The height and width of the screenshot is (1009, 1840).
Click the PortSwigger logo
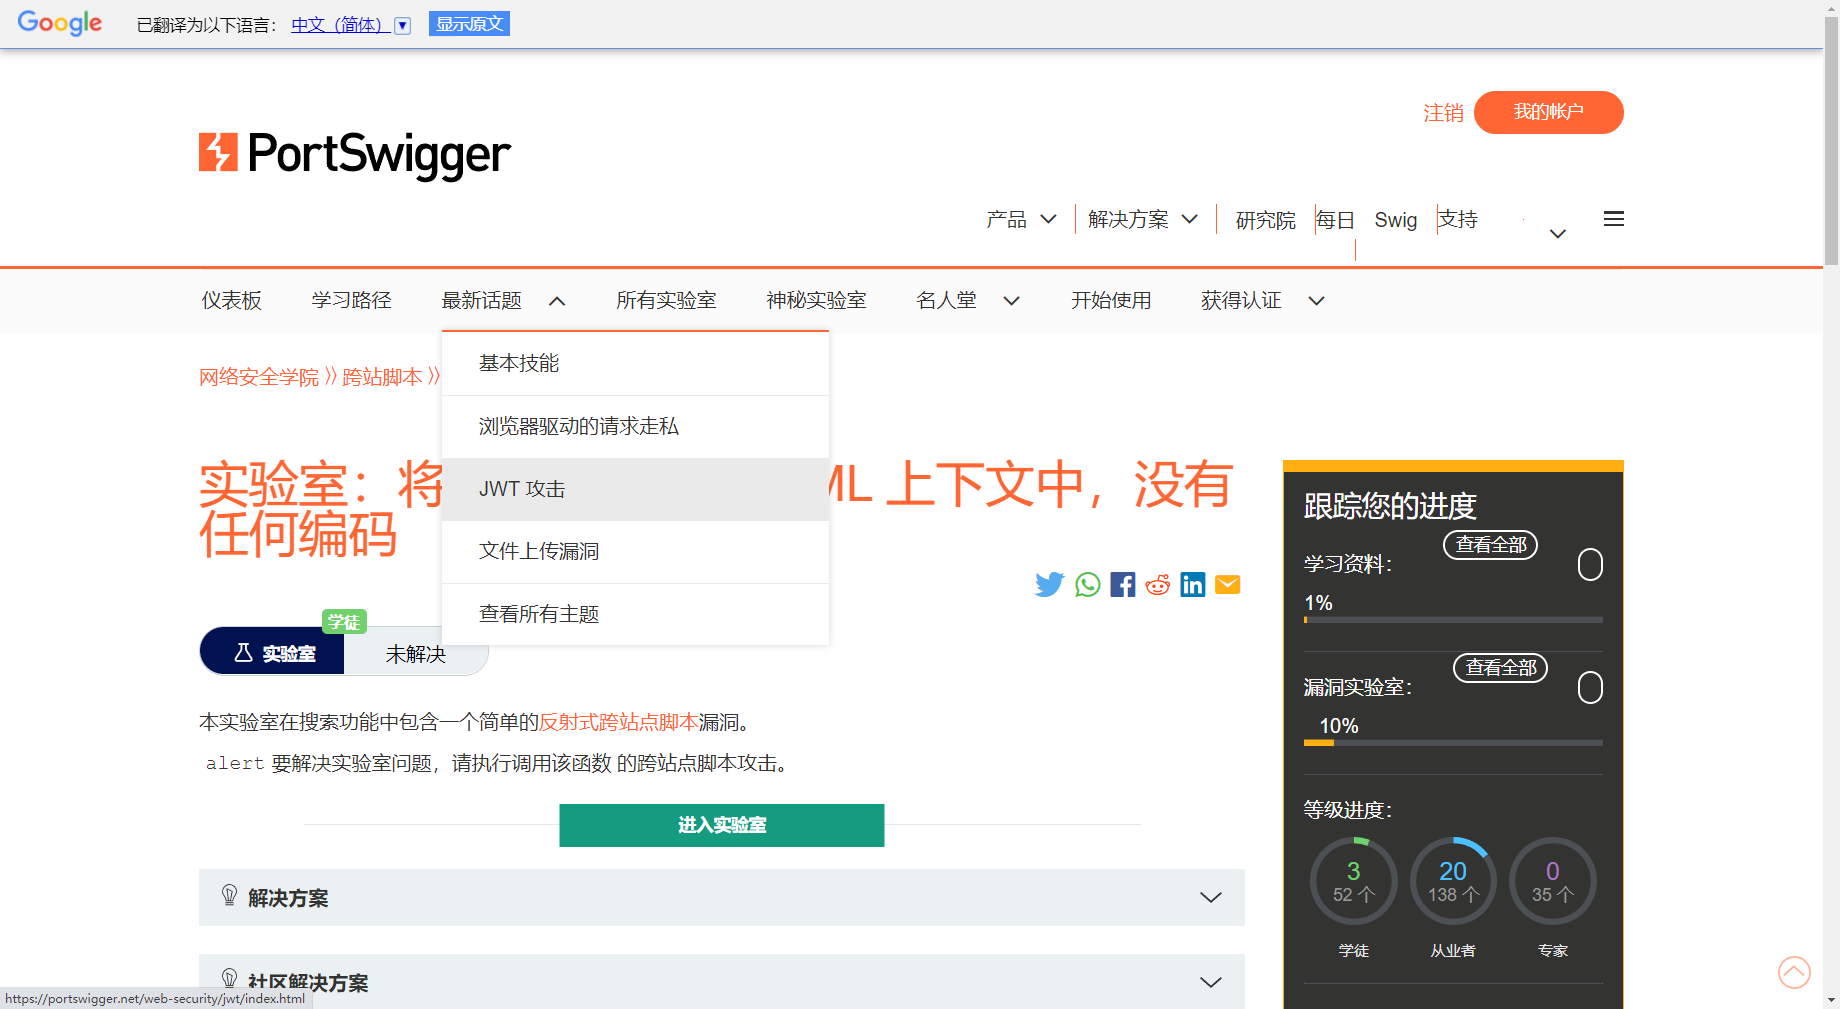point(354,152)
